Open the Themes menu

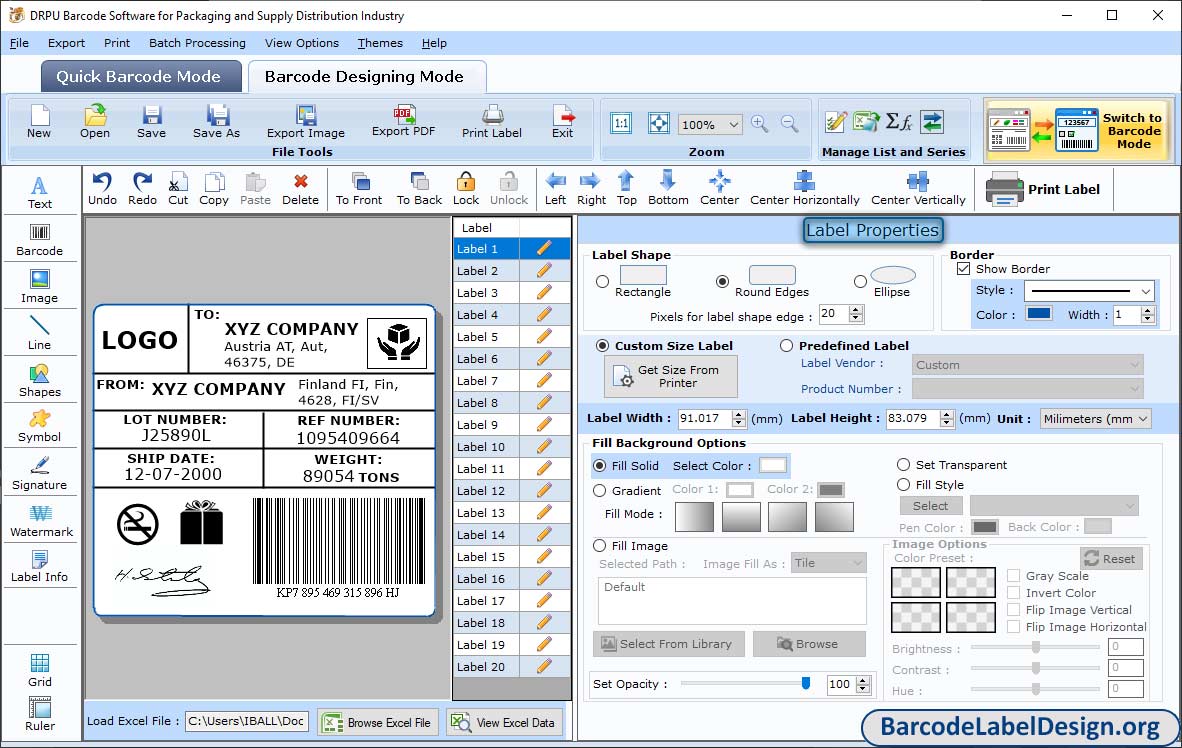380,43
